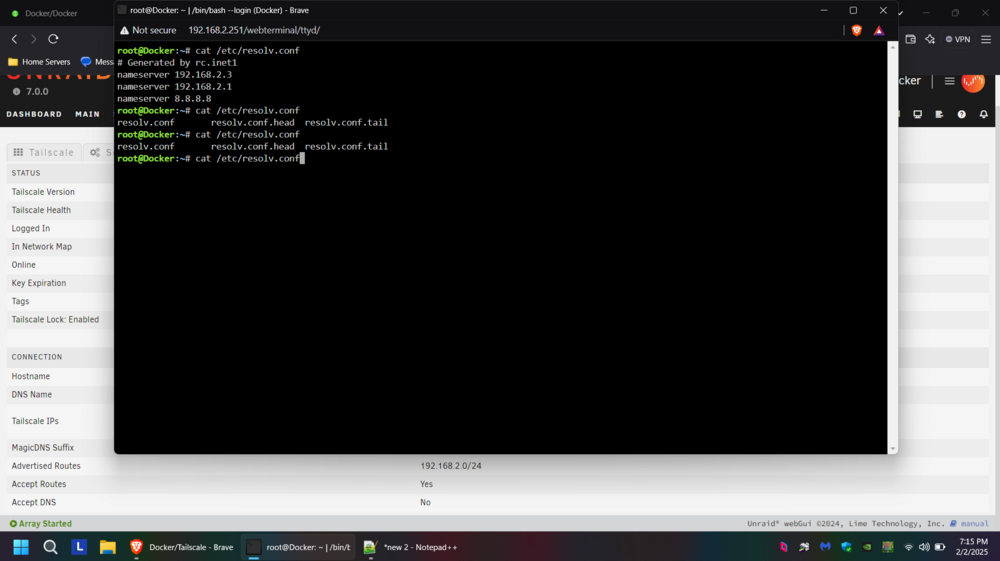The height and width of the screenshot is (561, 1000).
Task: Open the Unraid system log icon
Action: (939, 114)
